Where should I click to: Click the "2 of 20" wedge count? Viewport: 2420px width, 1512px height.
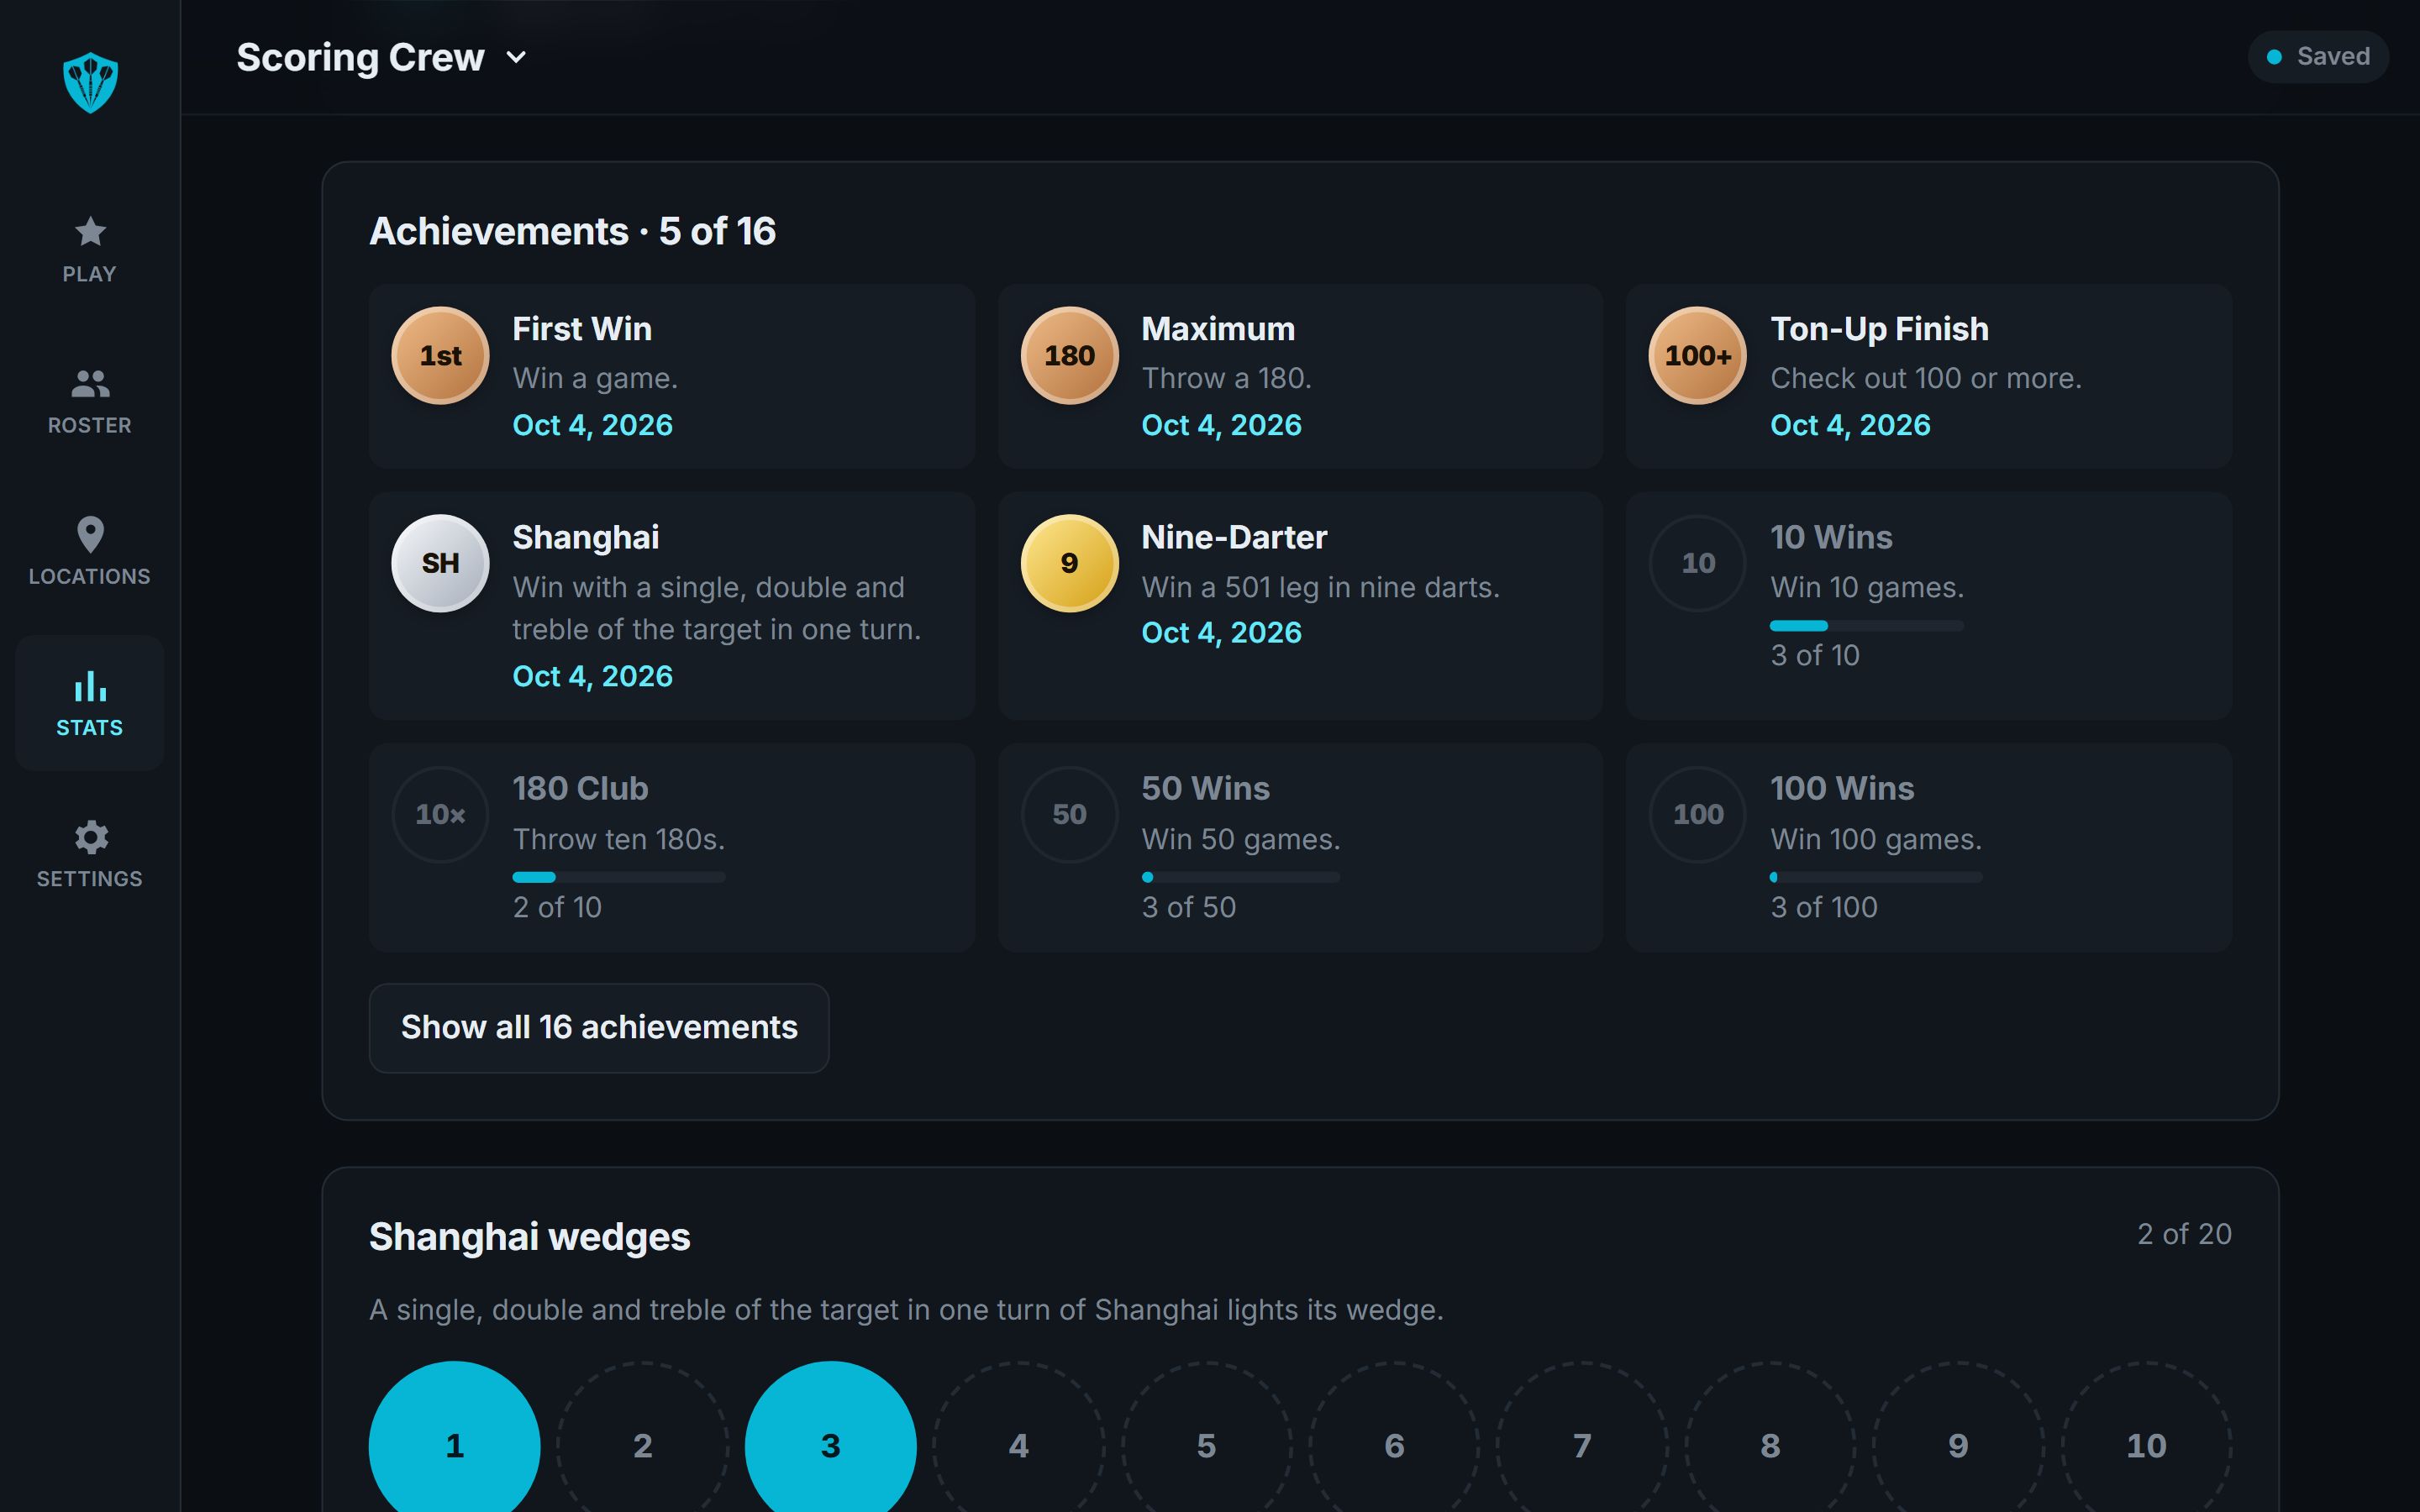(2184, 1234)
